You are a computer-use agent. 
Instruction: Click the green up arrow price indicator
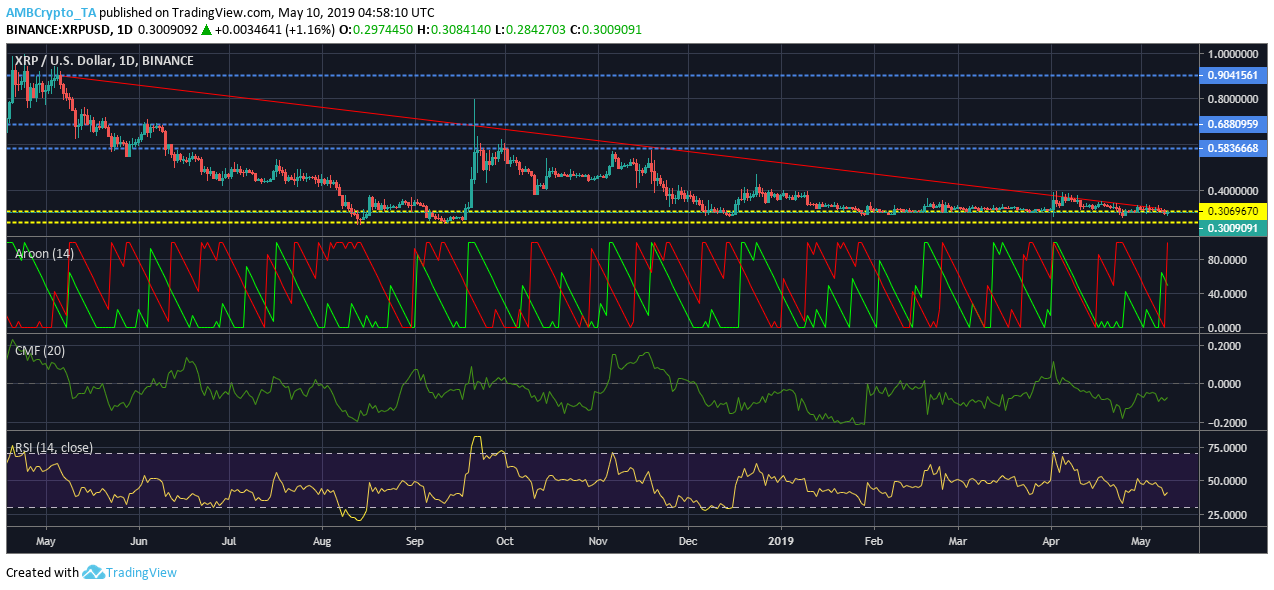205,30
